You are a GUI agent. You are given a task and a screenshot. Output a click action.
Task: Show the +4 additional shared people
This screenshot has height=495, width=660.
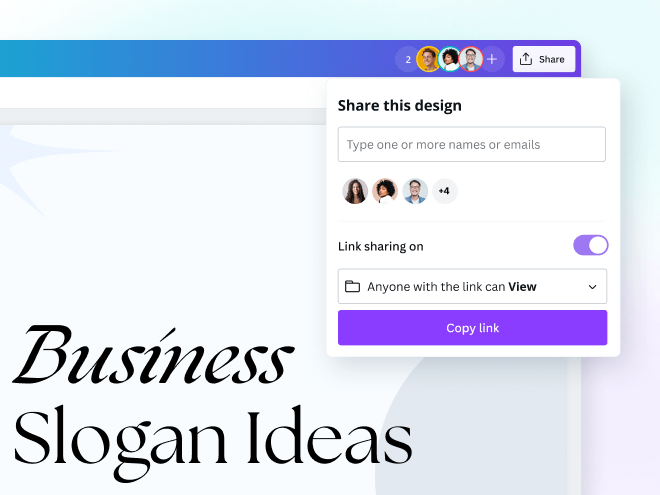(444, 191)
